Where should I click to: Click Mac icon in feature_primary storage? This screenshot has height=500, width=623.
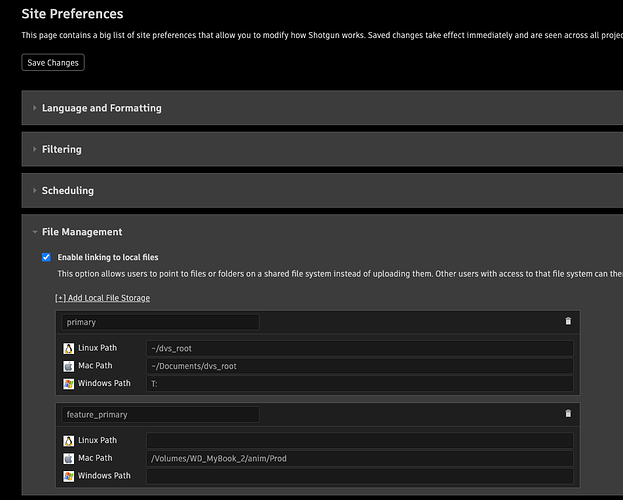(69, 458)
